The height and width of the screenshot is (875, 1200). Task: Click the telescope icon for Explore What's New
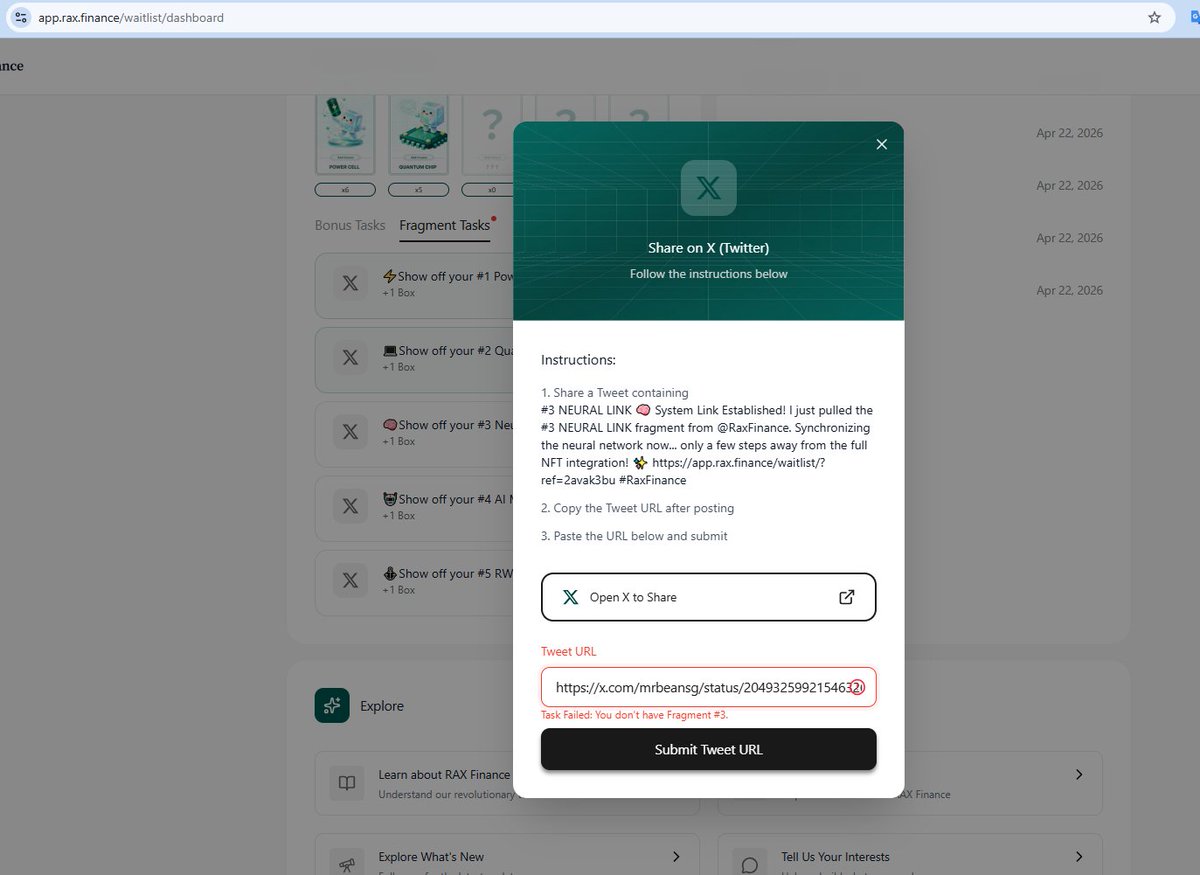point(347,864)
